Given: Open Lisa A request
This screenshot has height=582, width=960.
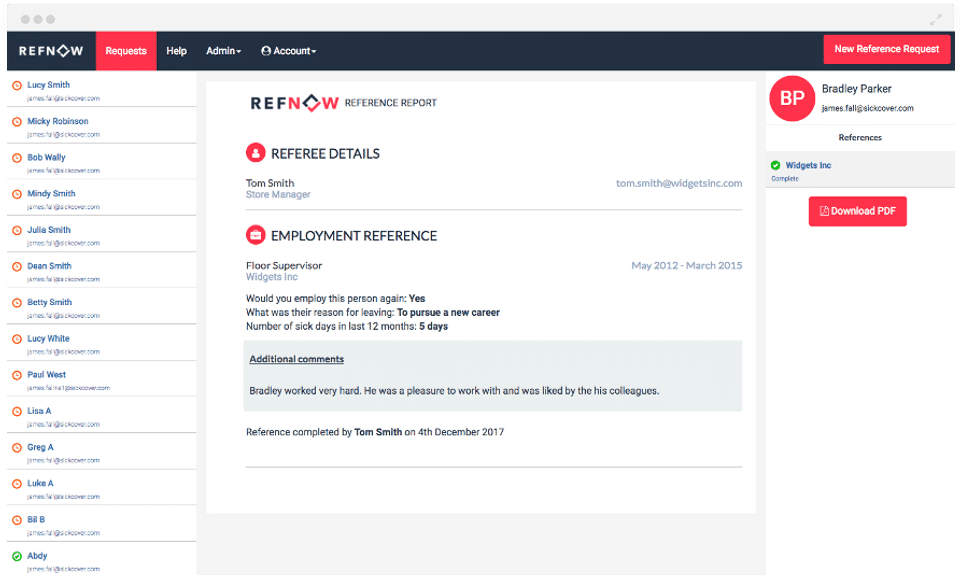Looking at the screenshot, I should (102, 416).
